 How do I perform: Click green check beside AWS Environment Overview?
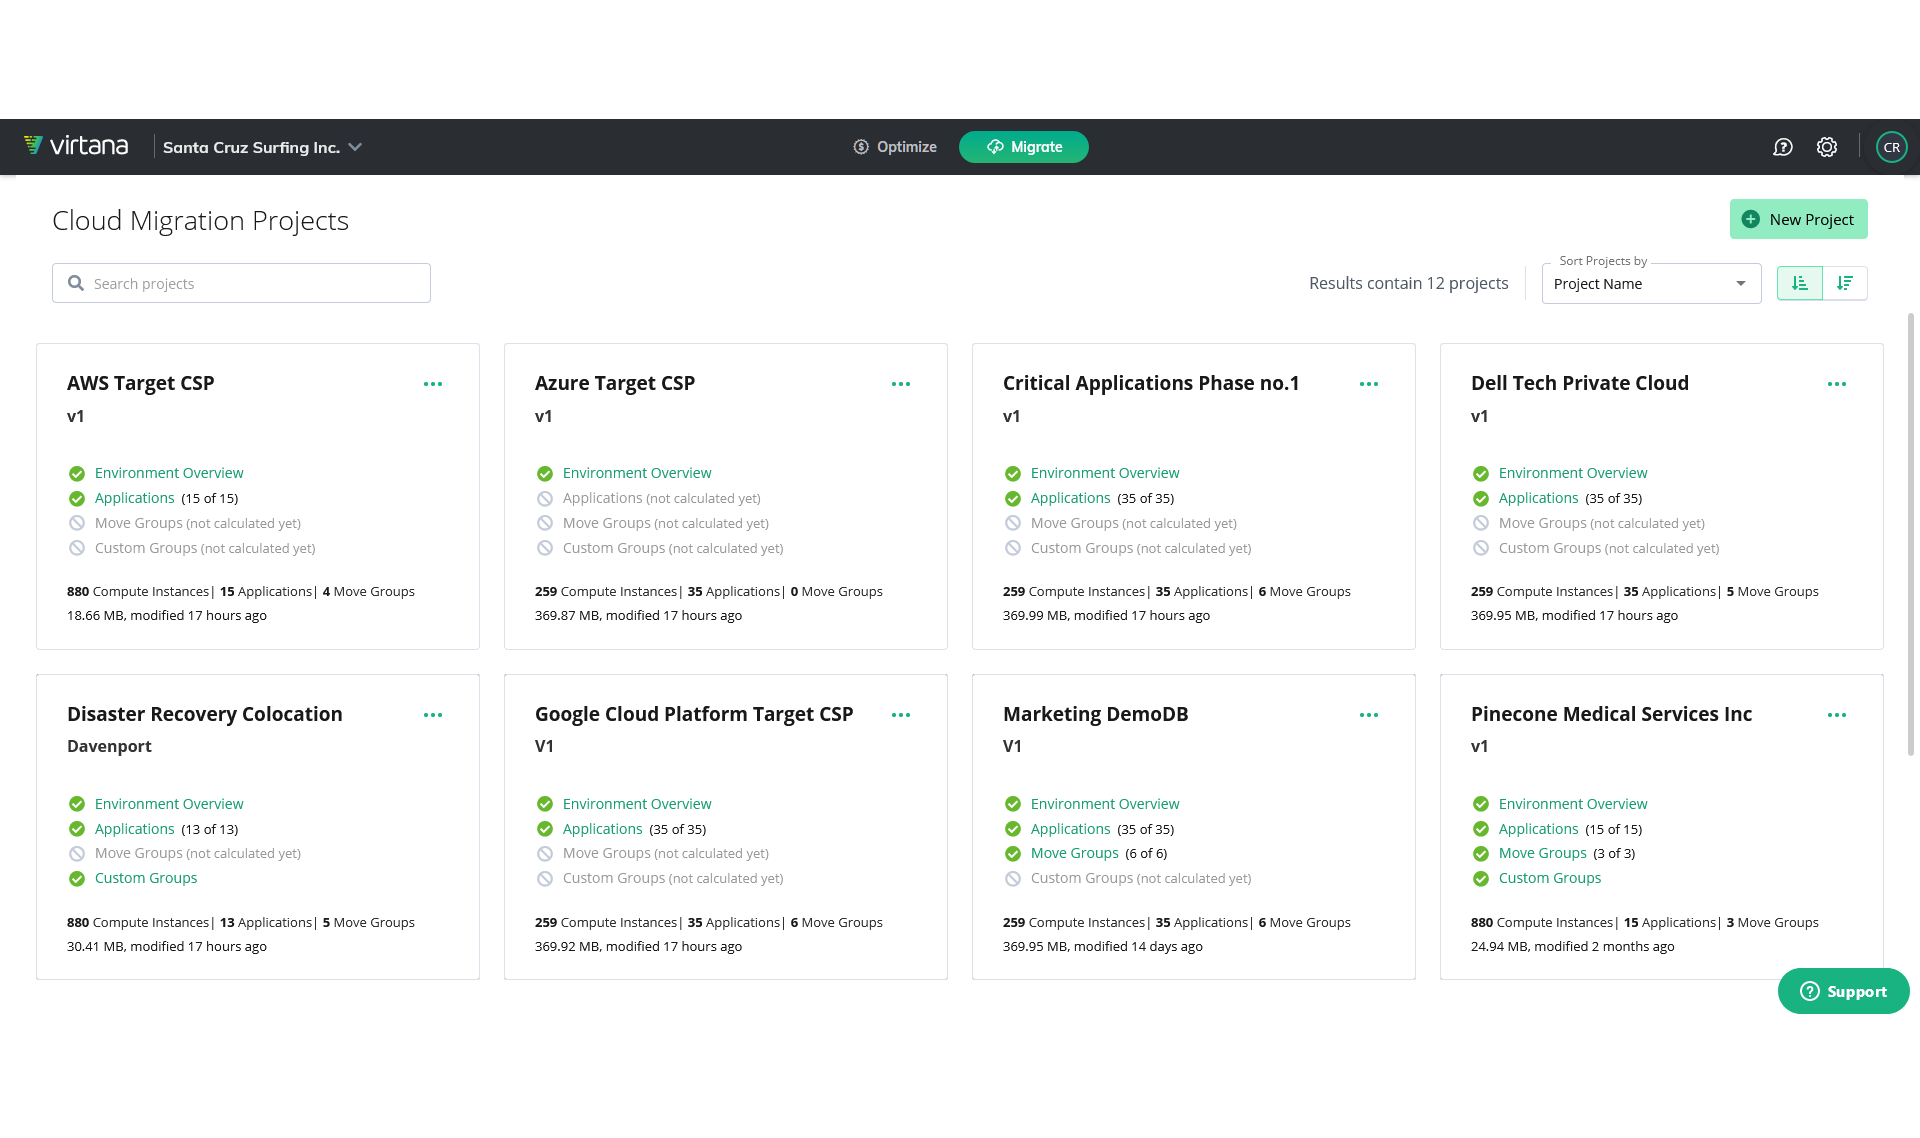[77, 474]
